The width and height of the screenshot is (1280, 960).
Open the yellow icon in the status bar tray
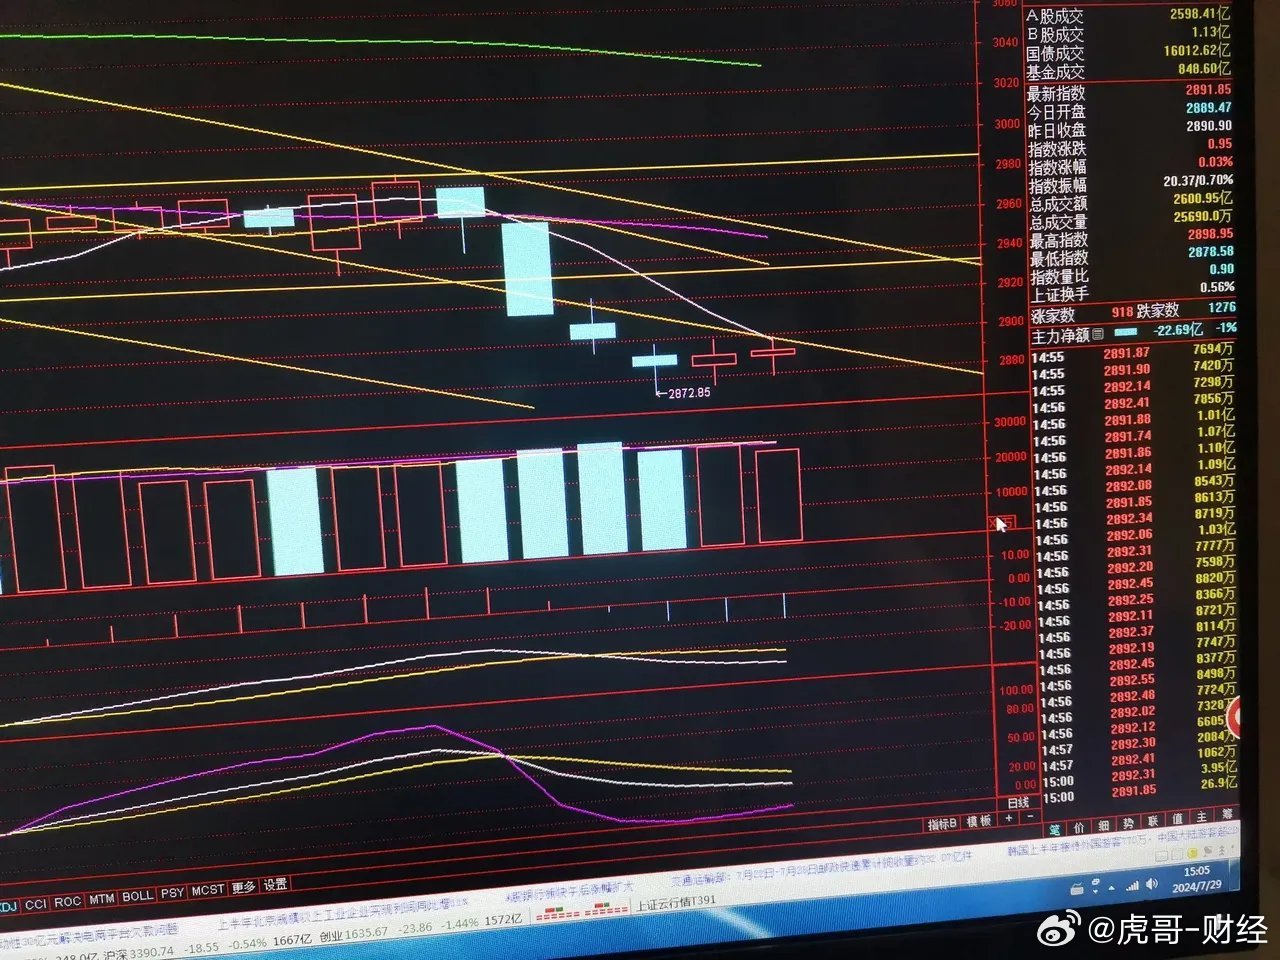(1193, 851)
